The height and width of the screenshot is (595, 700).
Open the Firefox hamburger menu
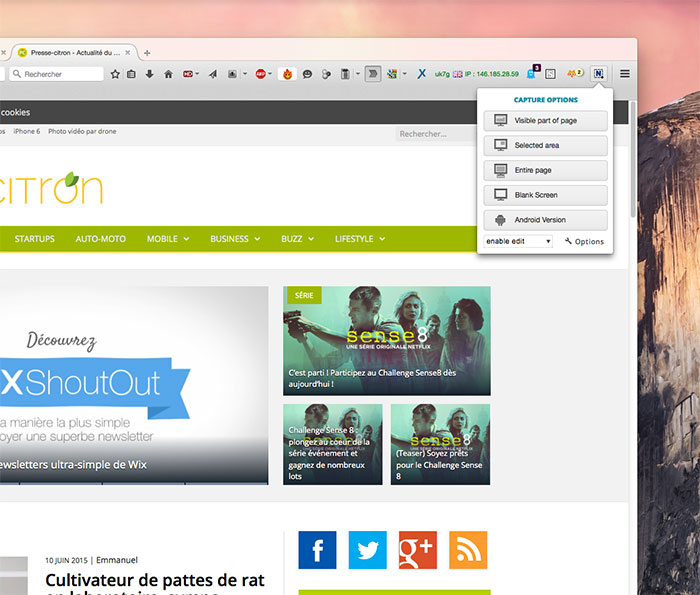click(x=625, y=74)
